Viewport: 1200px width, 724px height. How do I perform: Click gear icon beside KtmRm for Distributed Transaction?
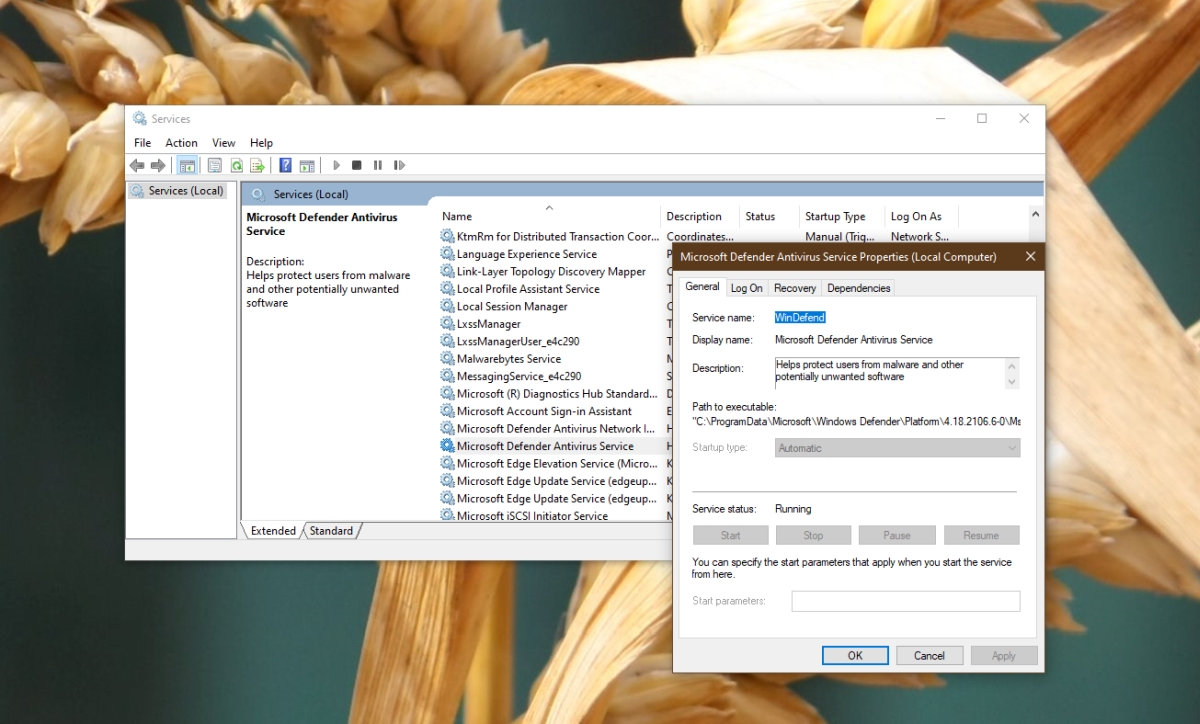point(448,237)
